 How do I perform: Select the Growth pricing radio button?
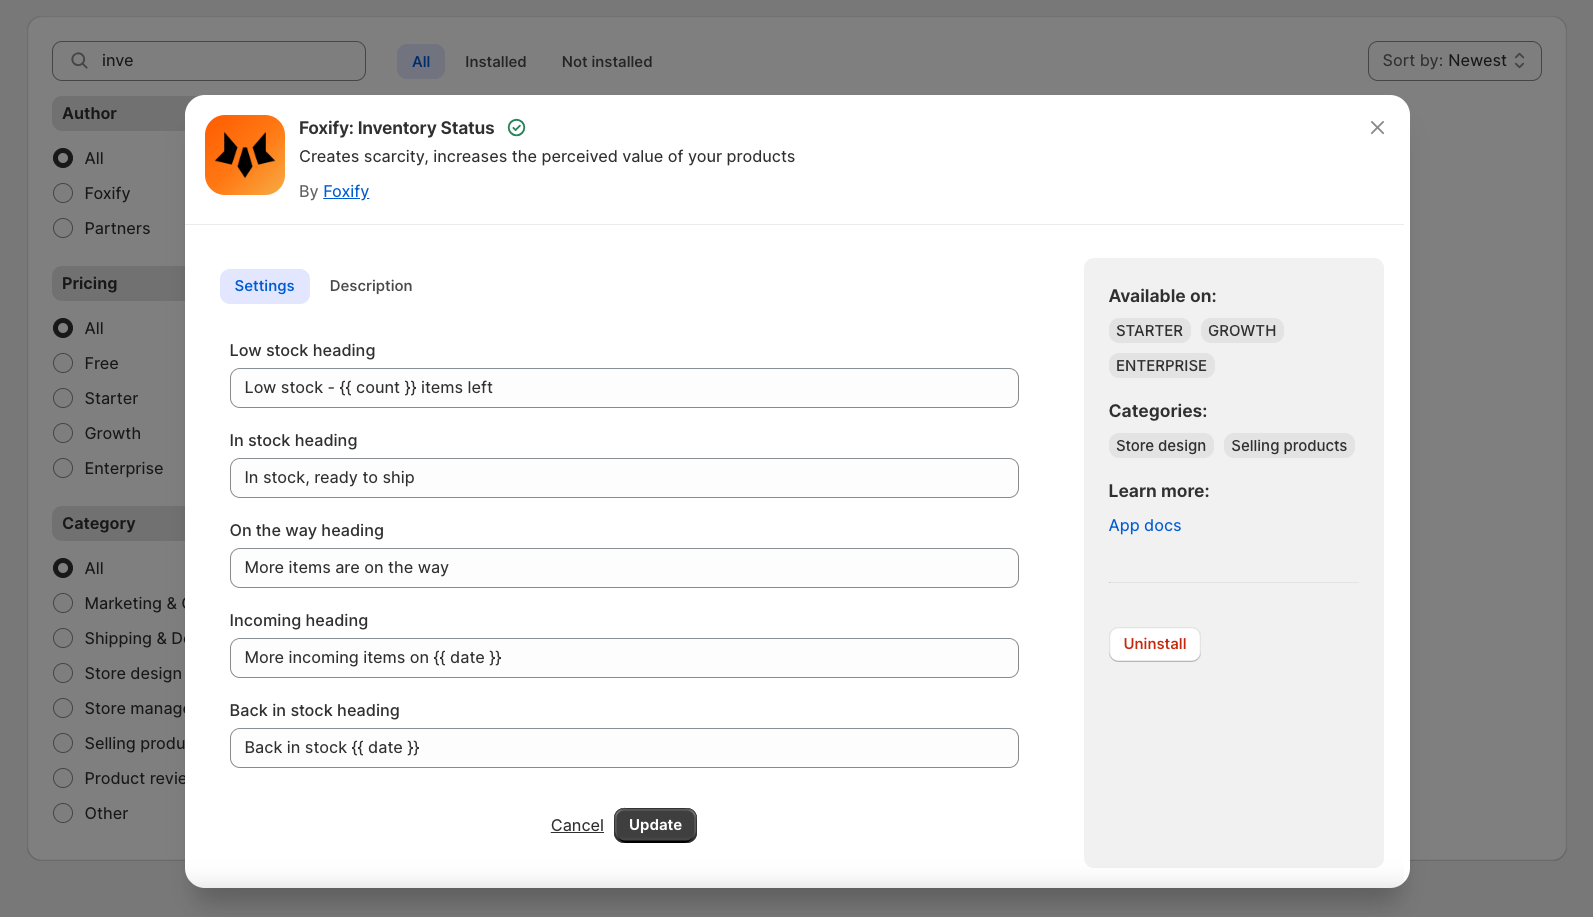point(63,433)
